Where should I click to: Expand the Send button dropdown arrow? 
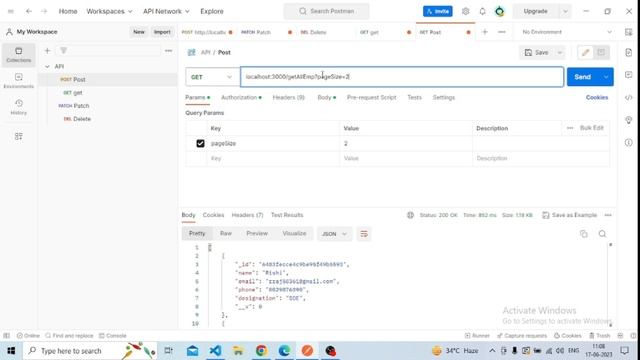tap(606, 77)
